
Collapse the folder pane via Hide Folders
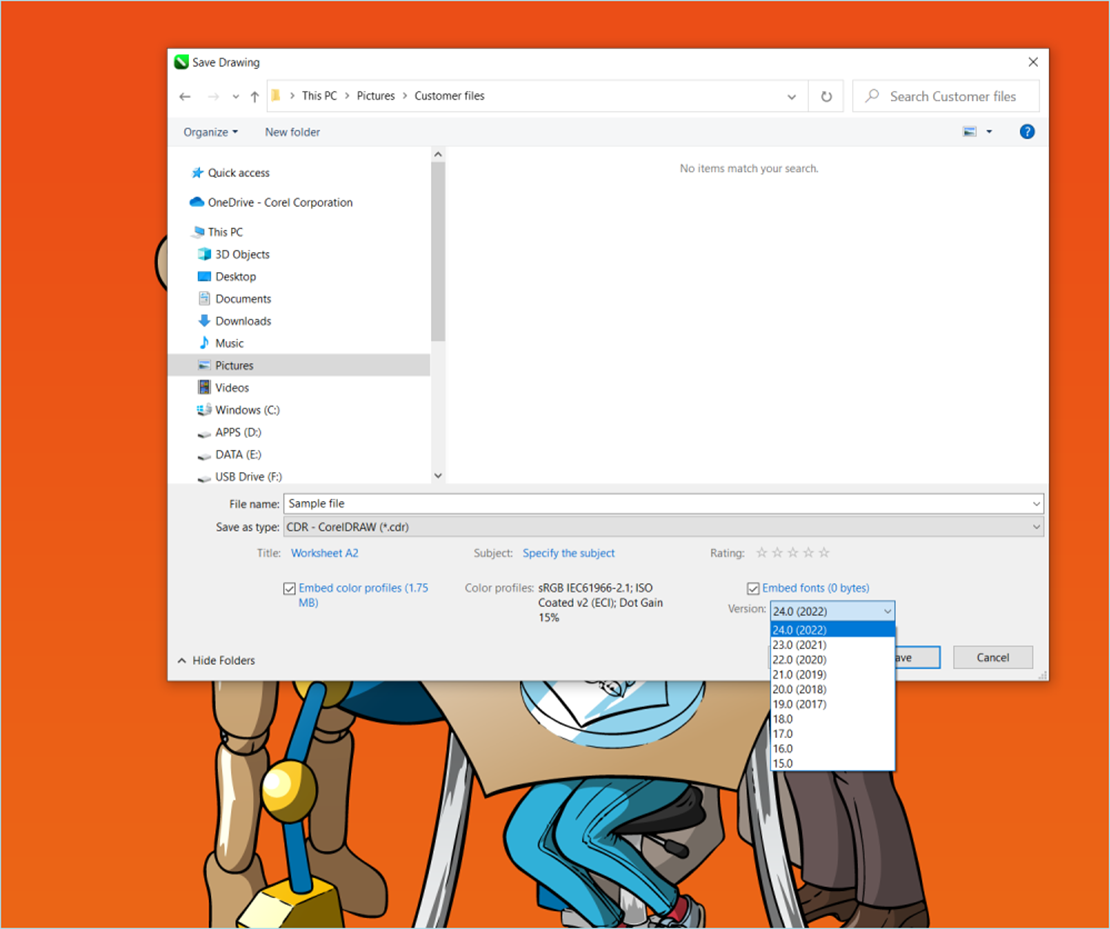coord(216,660)
